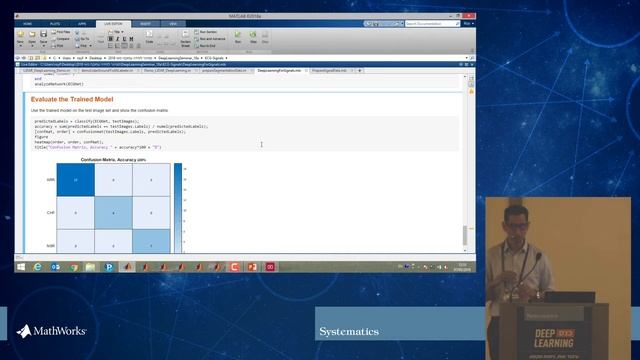Toggle Italic text formatting
Screen dimensions: 640x360
coord(118,39)
